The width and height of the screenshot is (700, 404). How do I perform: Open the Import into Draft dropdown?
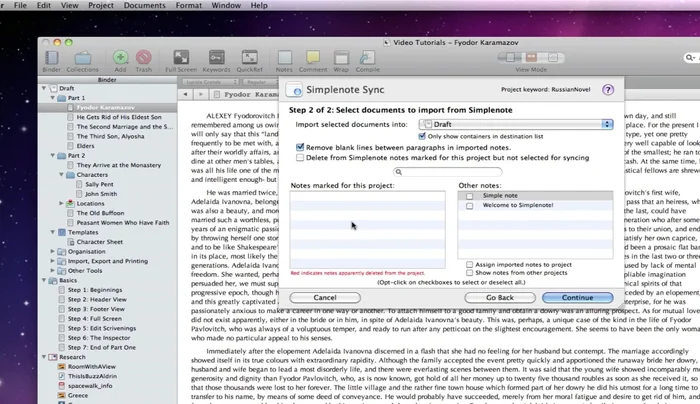(x=516, y=124)
